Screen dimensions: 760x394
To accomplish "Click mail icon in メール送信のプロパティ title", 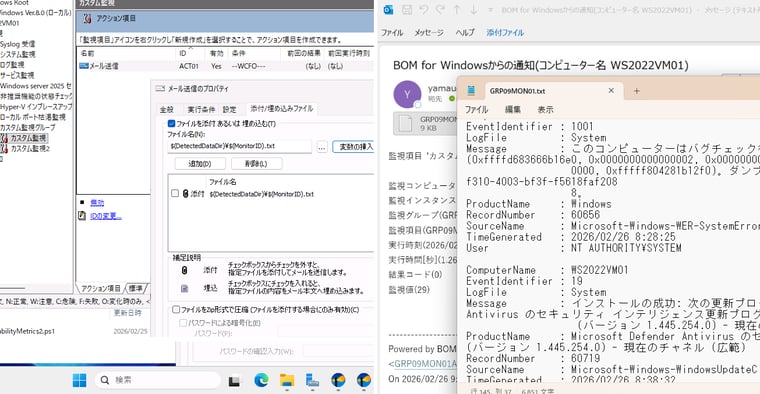I will (x=160, y=89).
